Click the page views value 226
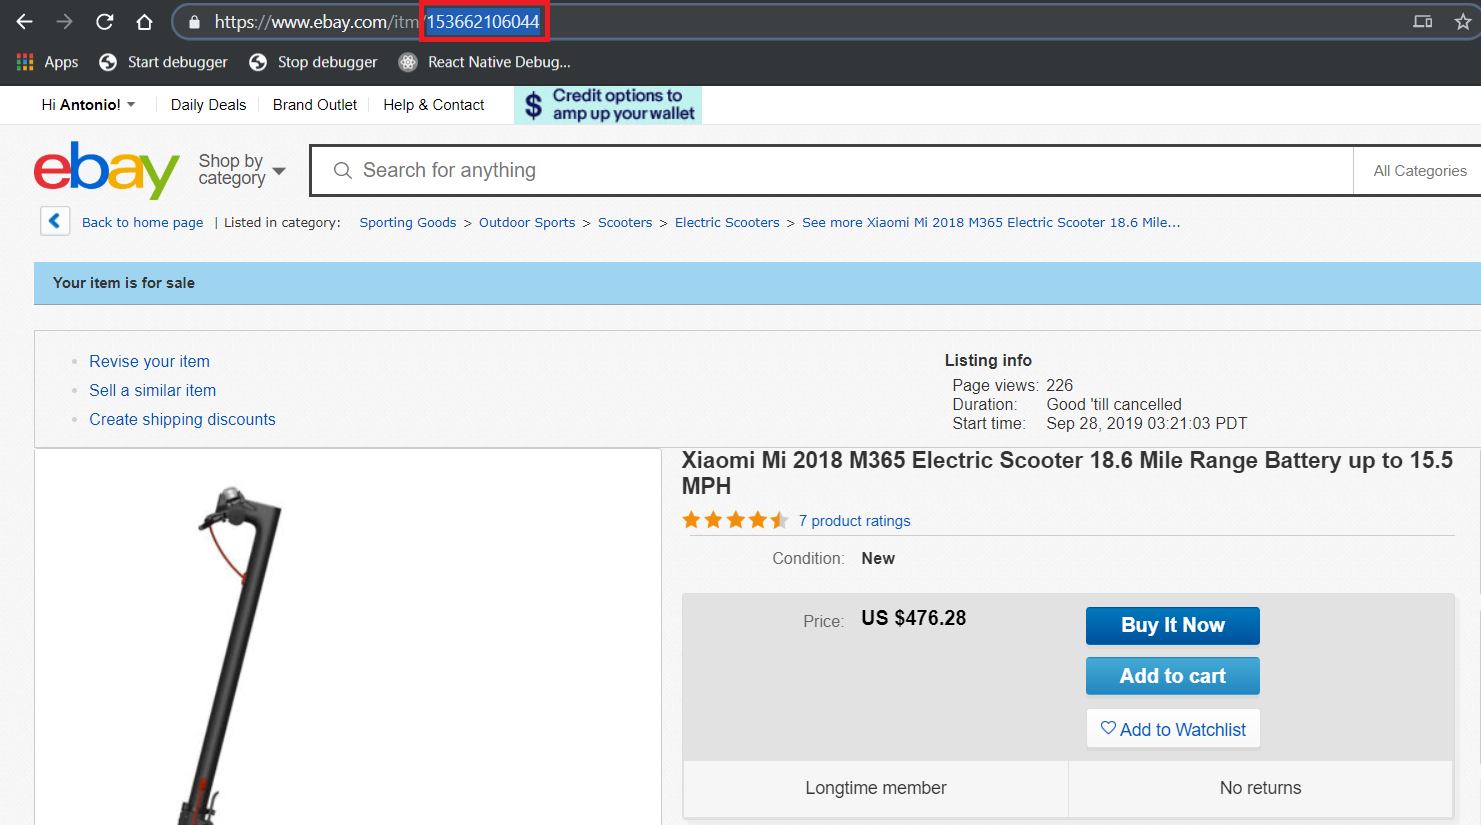1481x825 pixels. 1060,385
